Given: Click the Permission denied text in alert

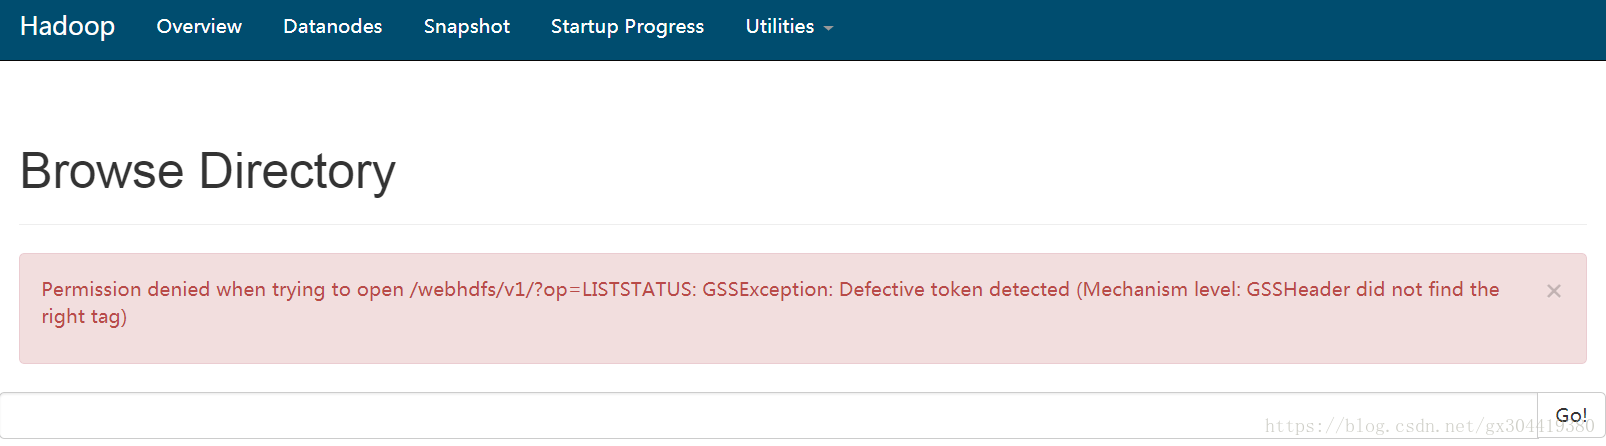Looking at the screenshot, I should coord(126,290).
